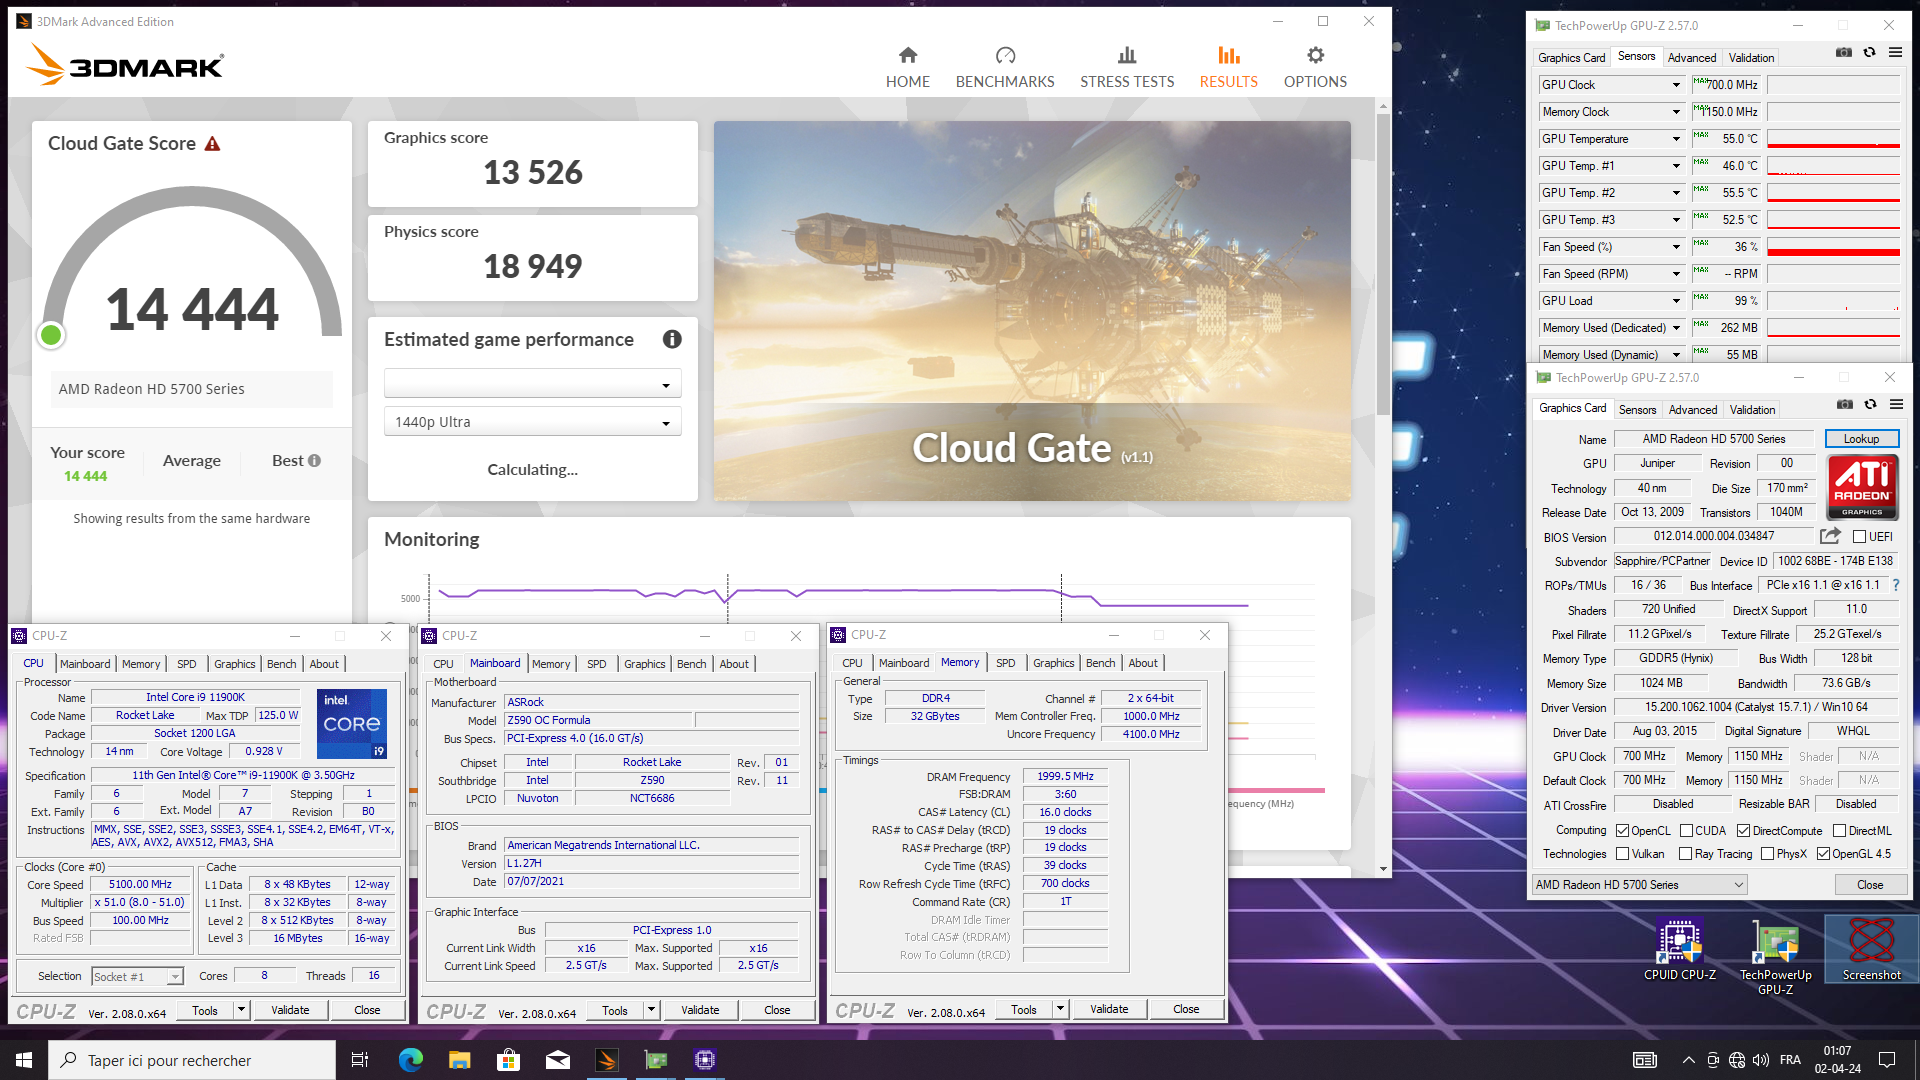Open the Socket #1 selection dropdown in CPU-Z
The width and height of the screenshot is (1920, 1080).
pyautogui.click(x=137, y=977)
